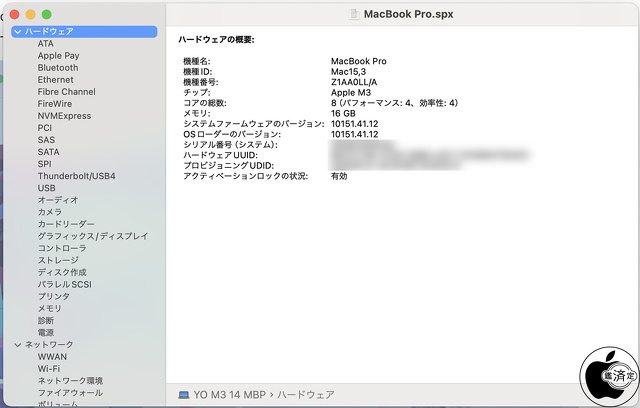Viewport: 640px width, 408px height.
Task: Minimize the window with the yellow button
Action: (31, 15)
